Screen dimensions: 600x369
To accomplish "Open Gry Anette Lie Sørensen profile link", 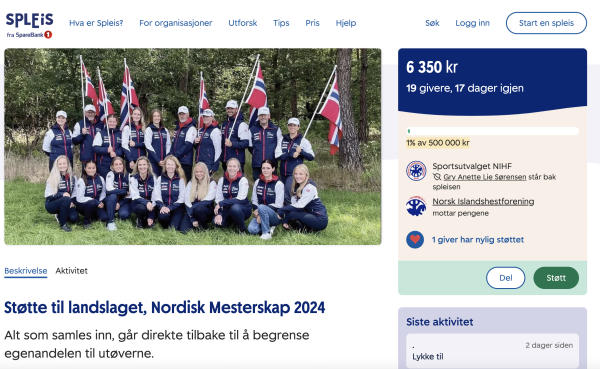I will (485, 177).
